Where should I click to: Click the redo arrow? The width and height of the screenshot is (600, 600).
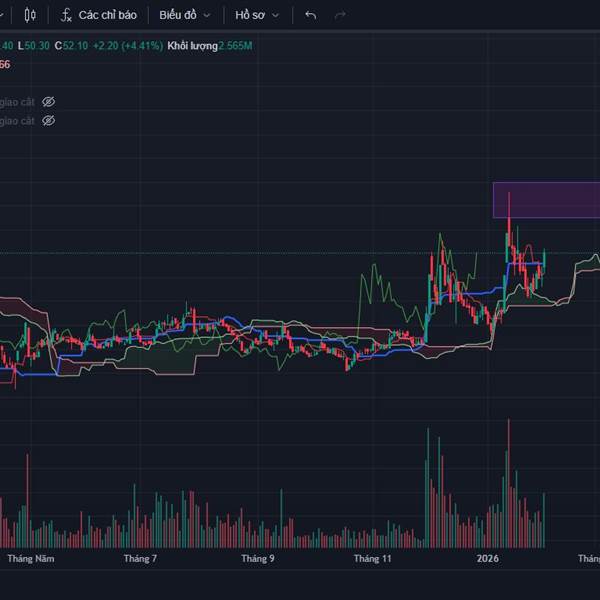pyautogui.click(x=340, y=15)
